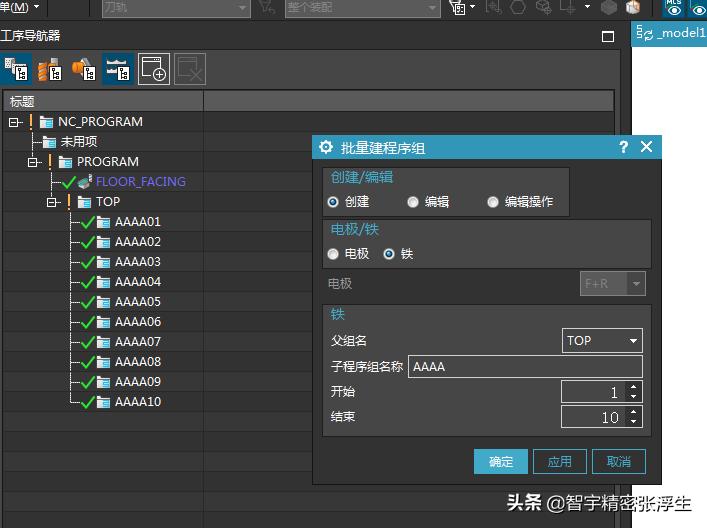Screen dimensions: 707x528
Task: Switch to Program Order view icon
Action: click(x=16, y=69)
